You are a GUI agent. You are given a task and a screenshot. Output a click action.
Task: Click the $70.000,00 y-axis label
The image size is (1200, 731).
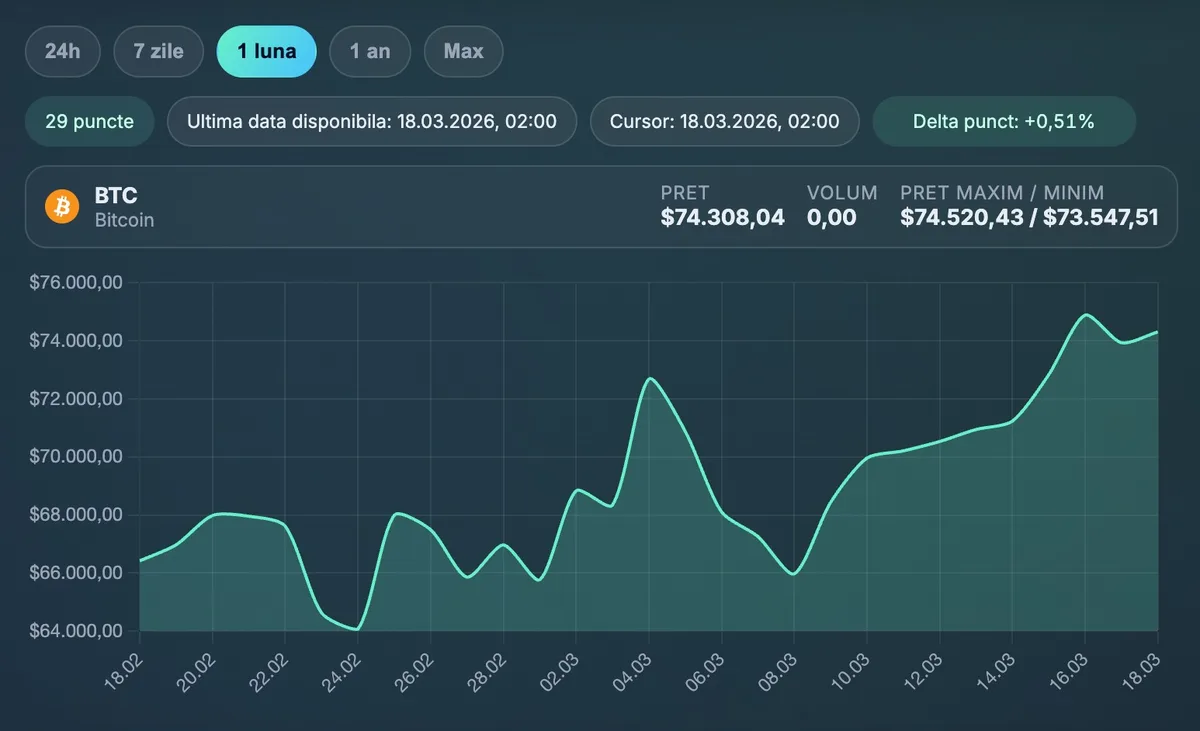[76, 457]
